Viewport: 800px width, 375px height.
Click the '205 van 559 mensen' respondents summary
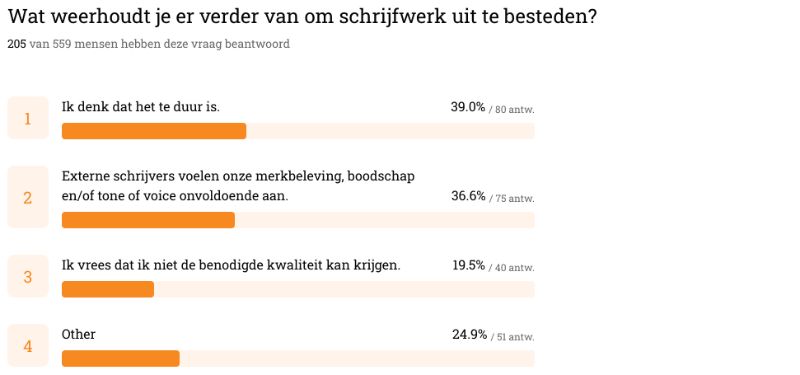tap(148, 44)
